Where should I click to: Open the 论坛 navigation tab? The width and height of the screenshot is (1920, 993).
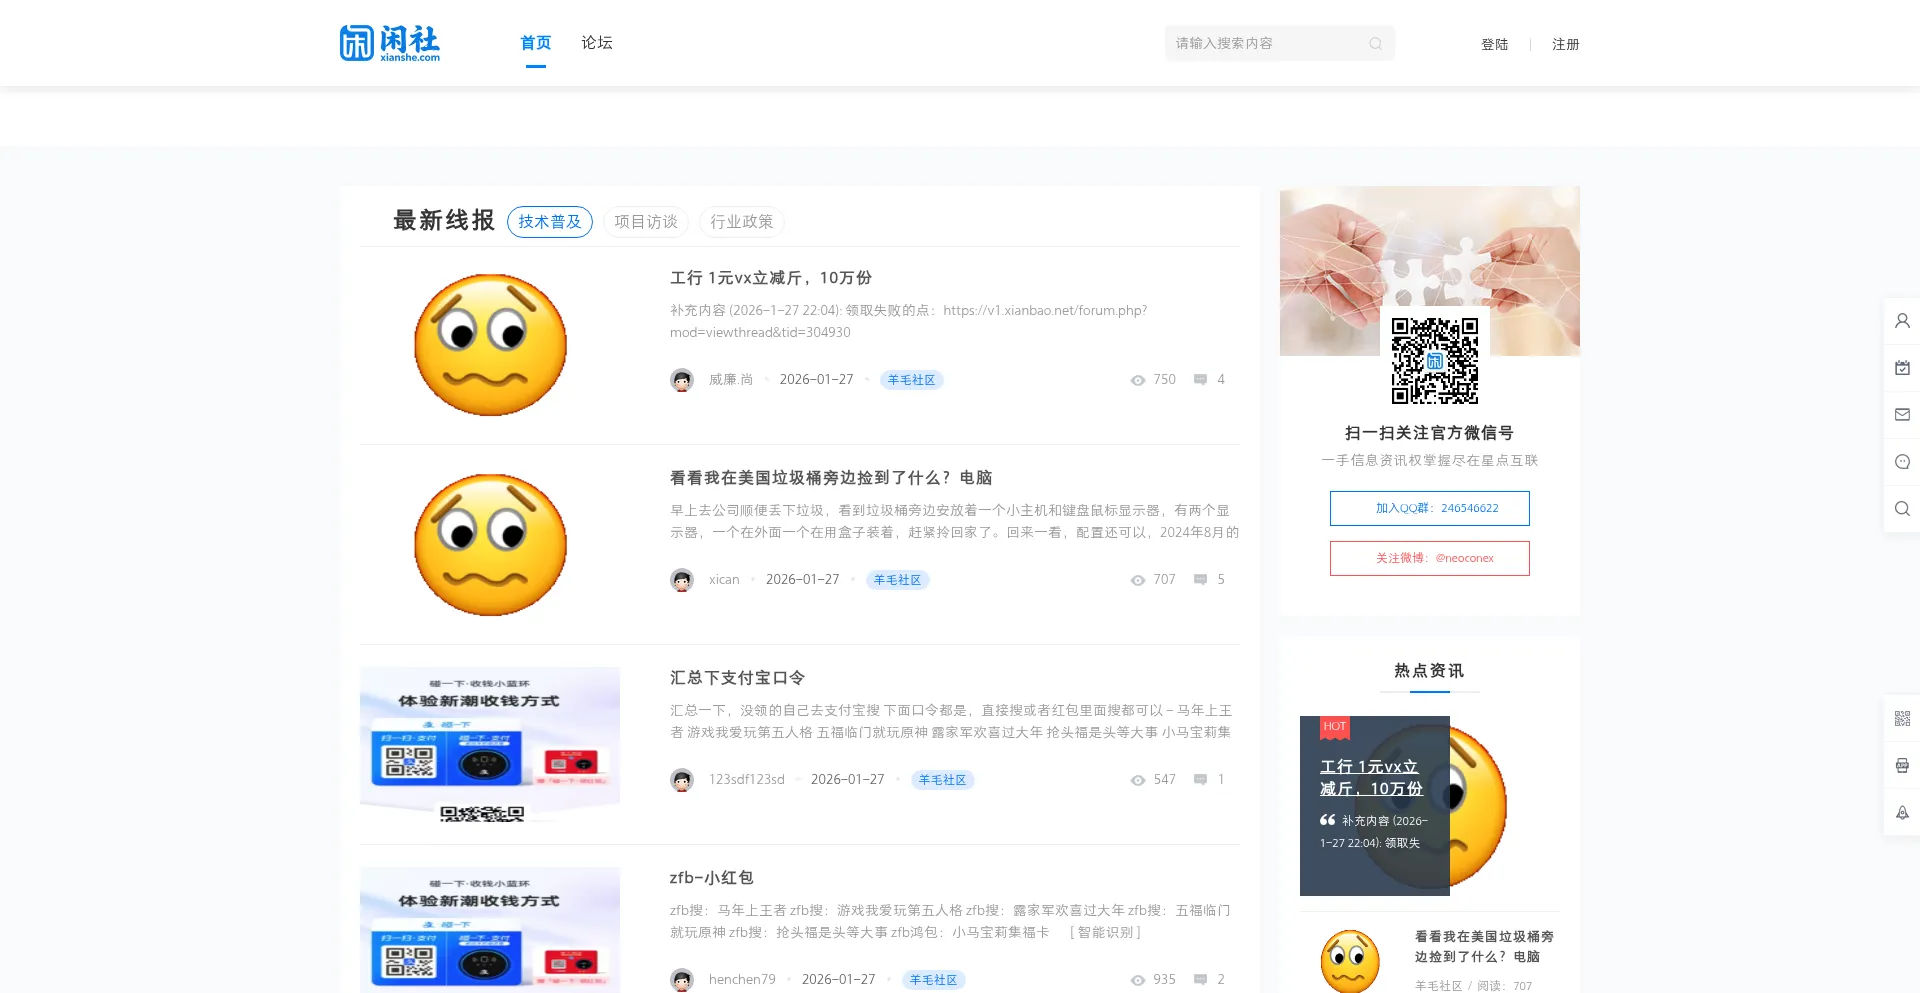tap(597, 43)
